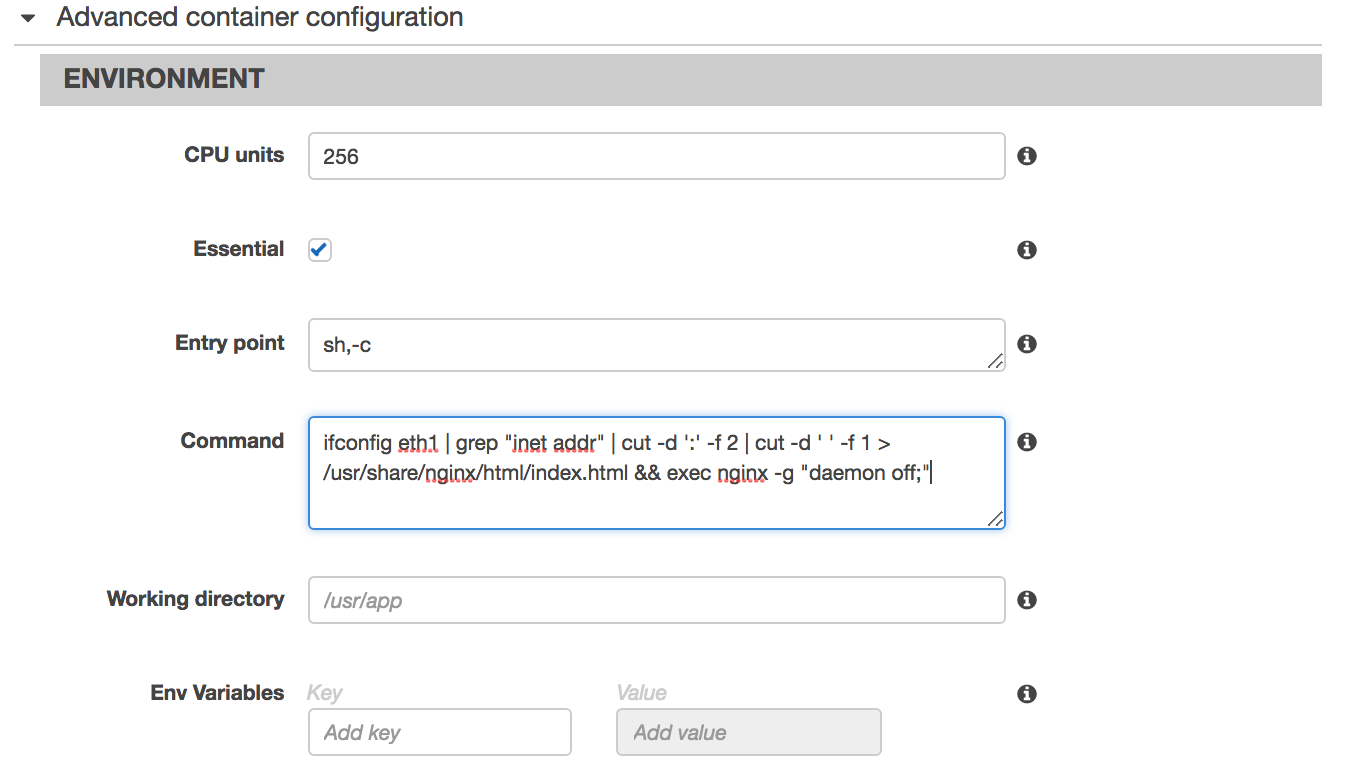Open the Env Variables info icon
Image resolution: width=1348 pixels, height=784 pixels.
1026,694
